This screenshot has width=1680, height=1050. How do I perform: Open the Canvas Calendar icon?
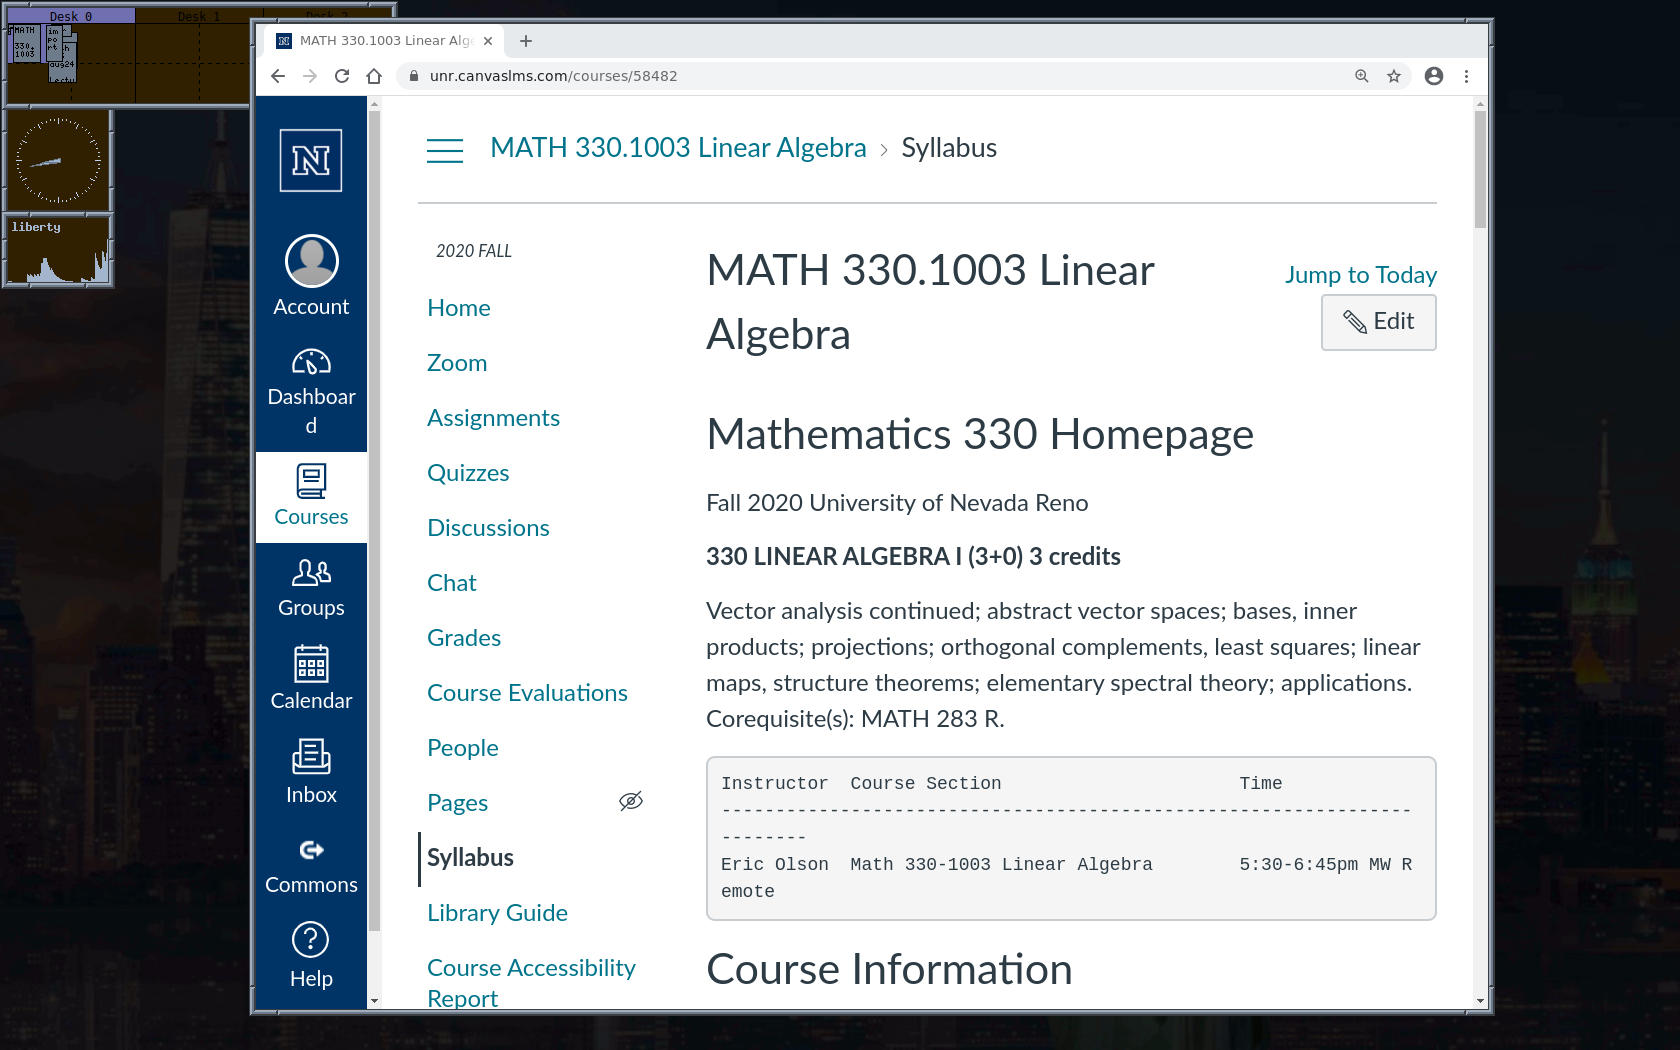311,675
